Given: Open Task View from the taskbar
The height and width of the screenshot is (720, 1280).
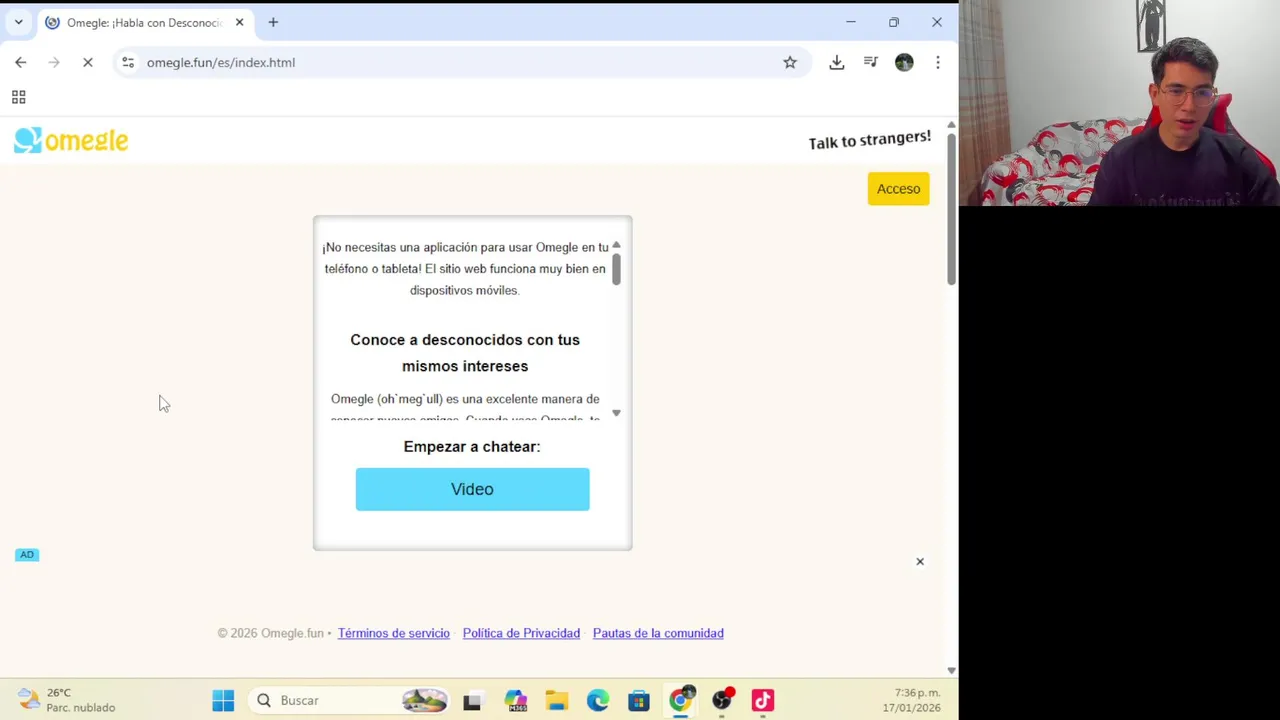Looking at the screenshot, I should [x=472, y=700].
